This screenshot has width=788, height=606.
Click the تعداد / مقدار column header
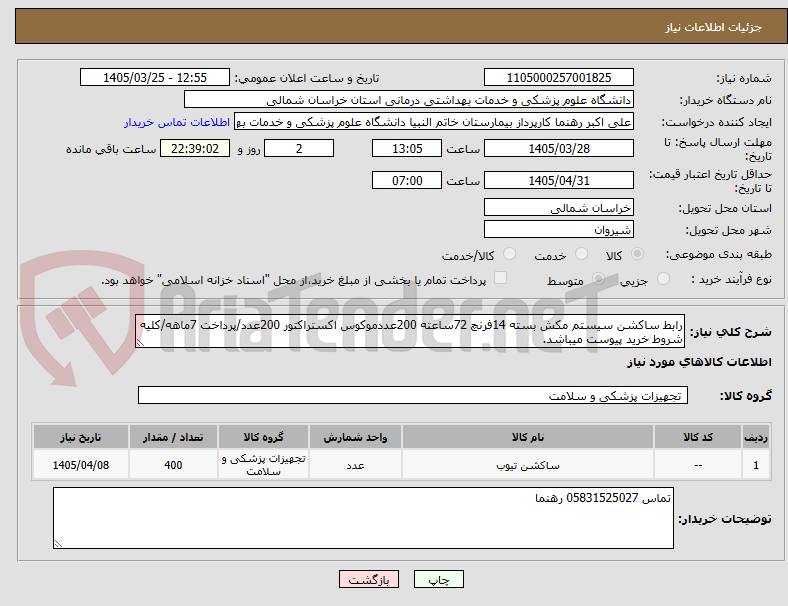pyautogui.click(x=173, y=437)
